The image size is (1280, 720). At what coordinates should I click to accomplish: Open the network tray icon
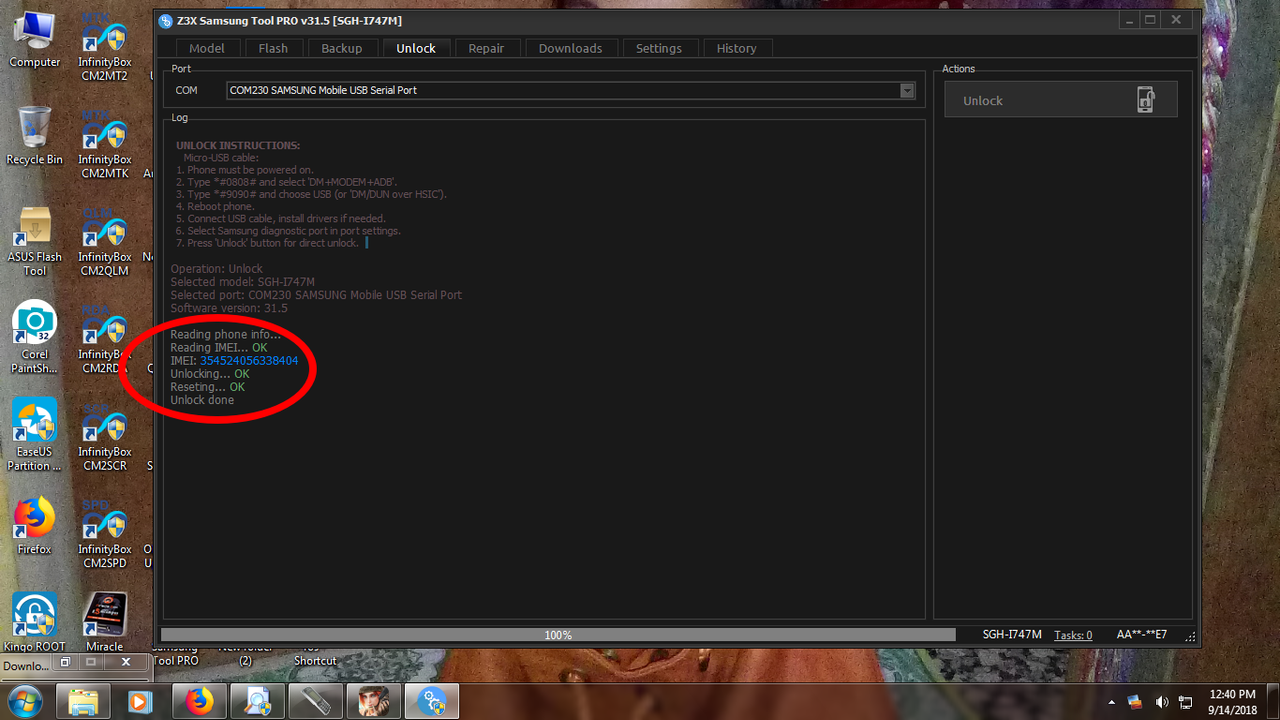click(1186, 702)
